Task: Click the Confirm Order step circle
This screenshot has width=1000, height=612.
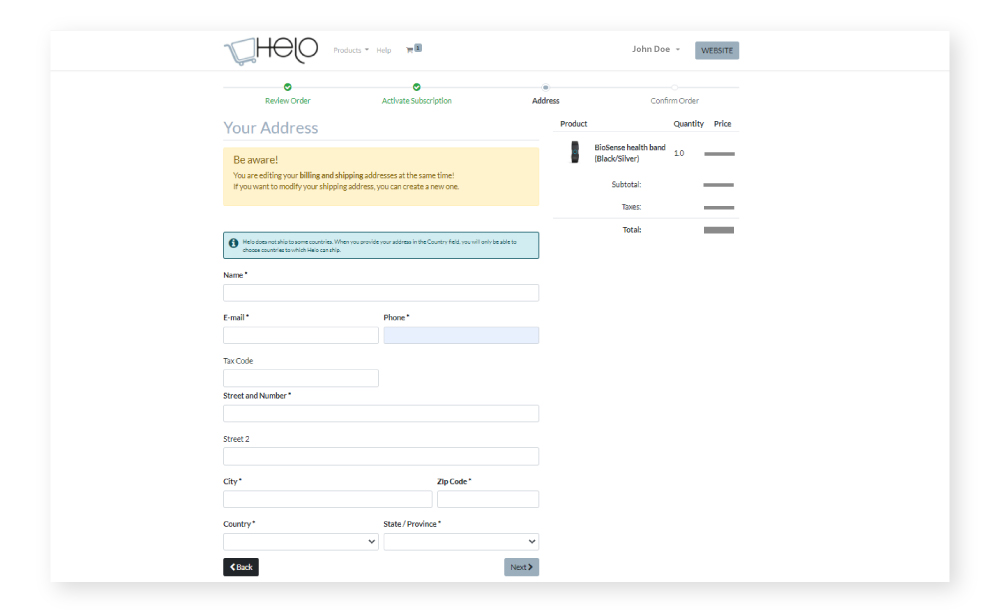Action: point(675,88)
